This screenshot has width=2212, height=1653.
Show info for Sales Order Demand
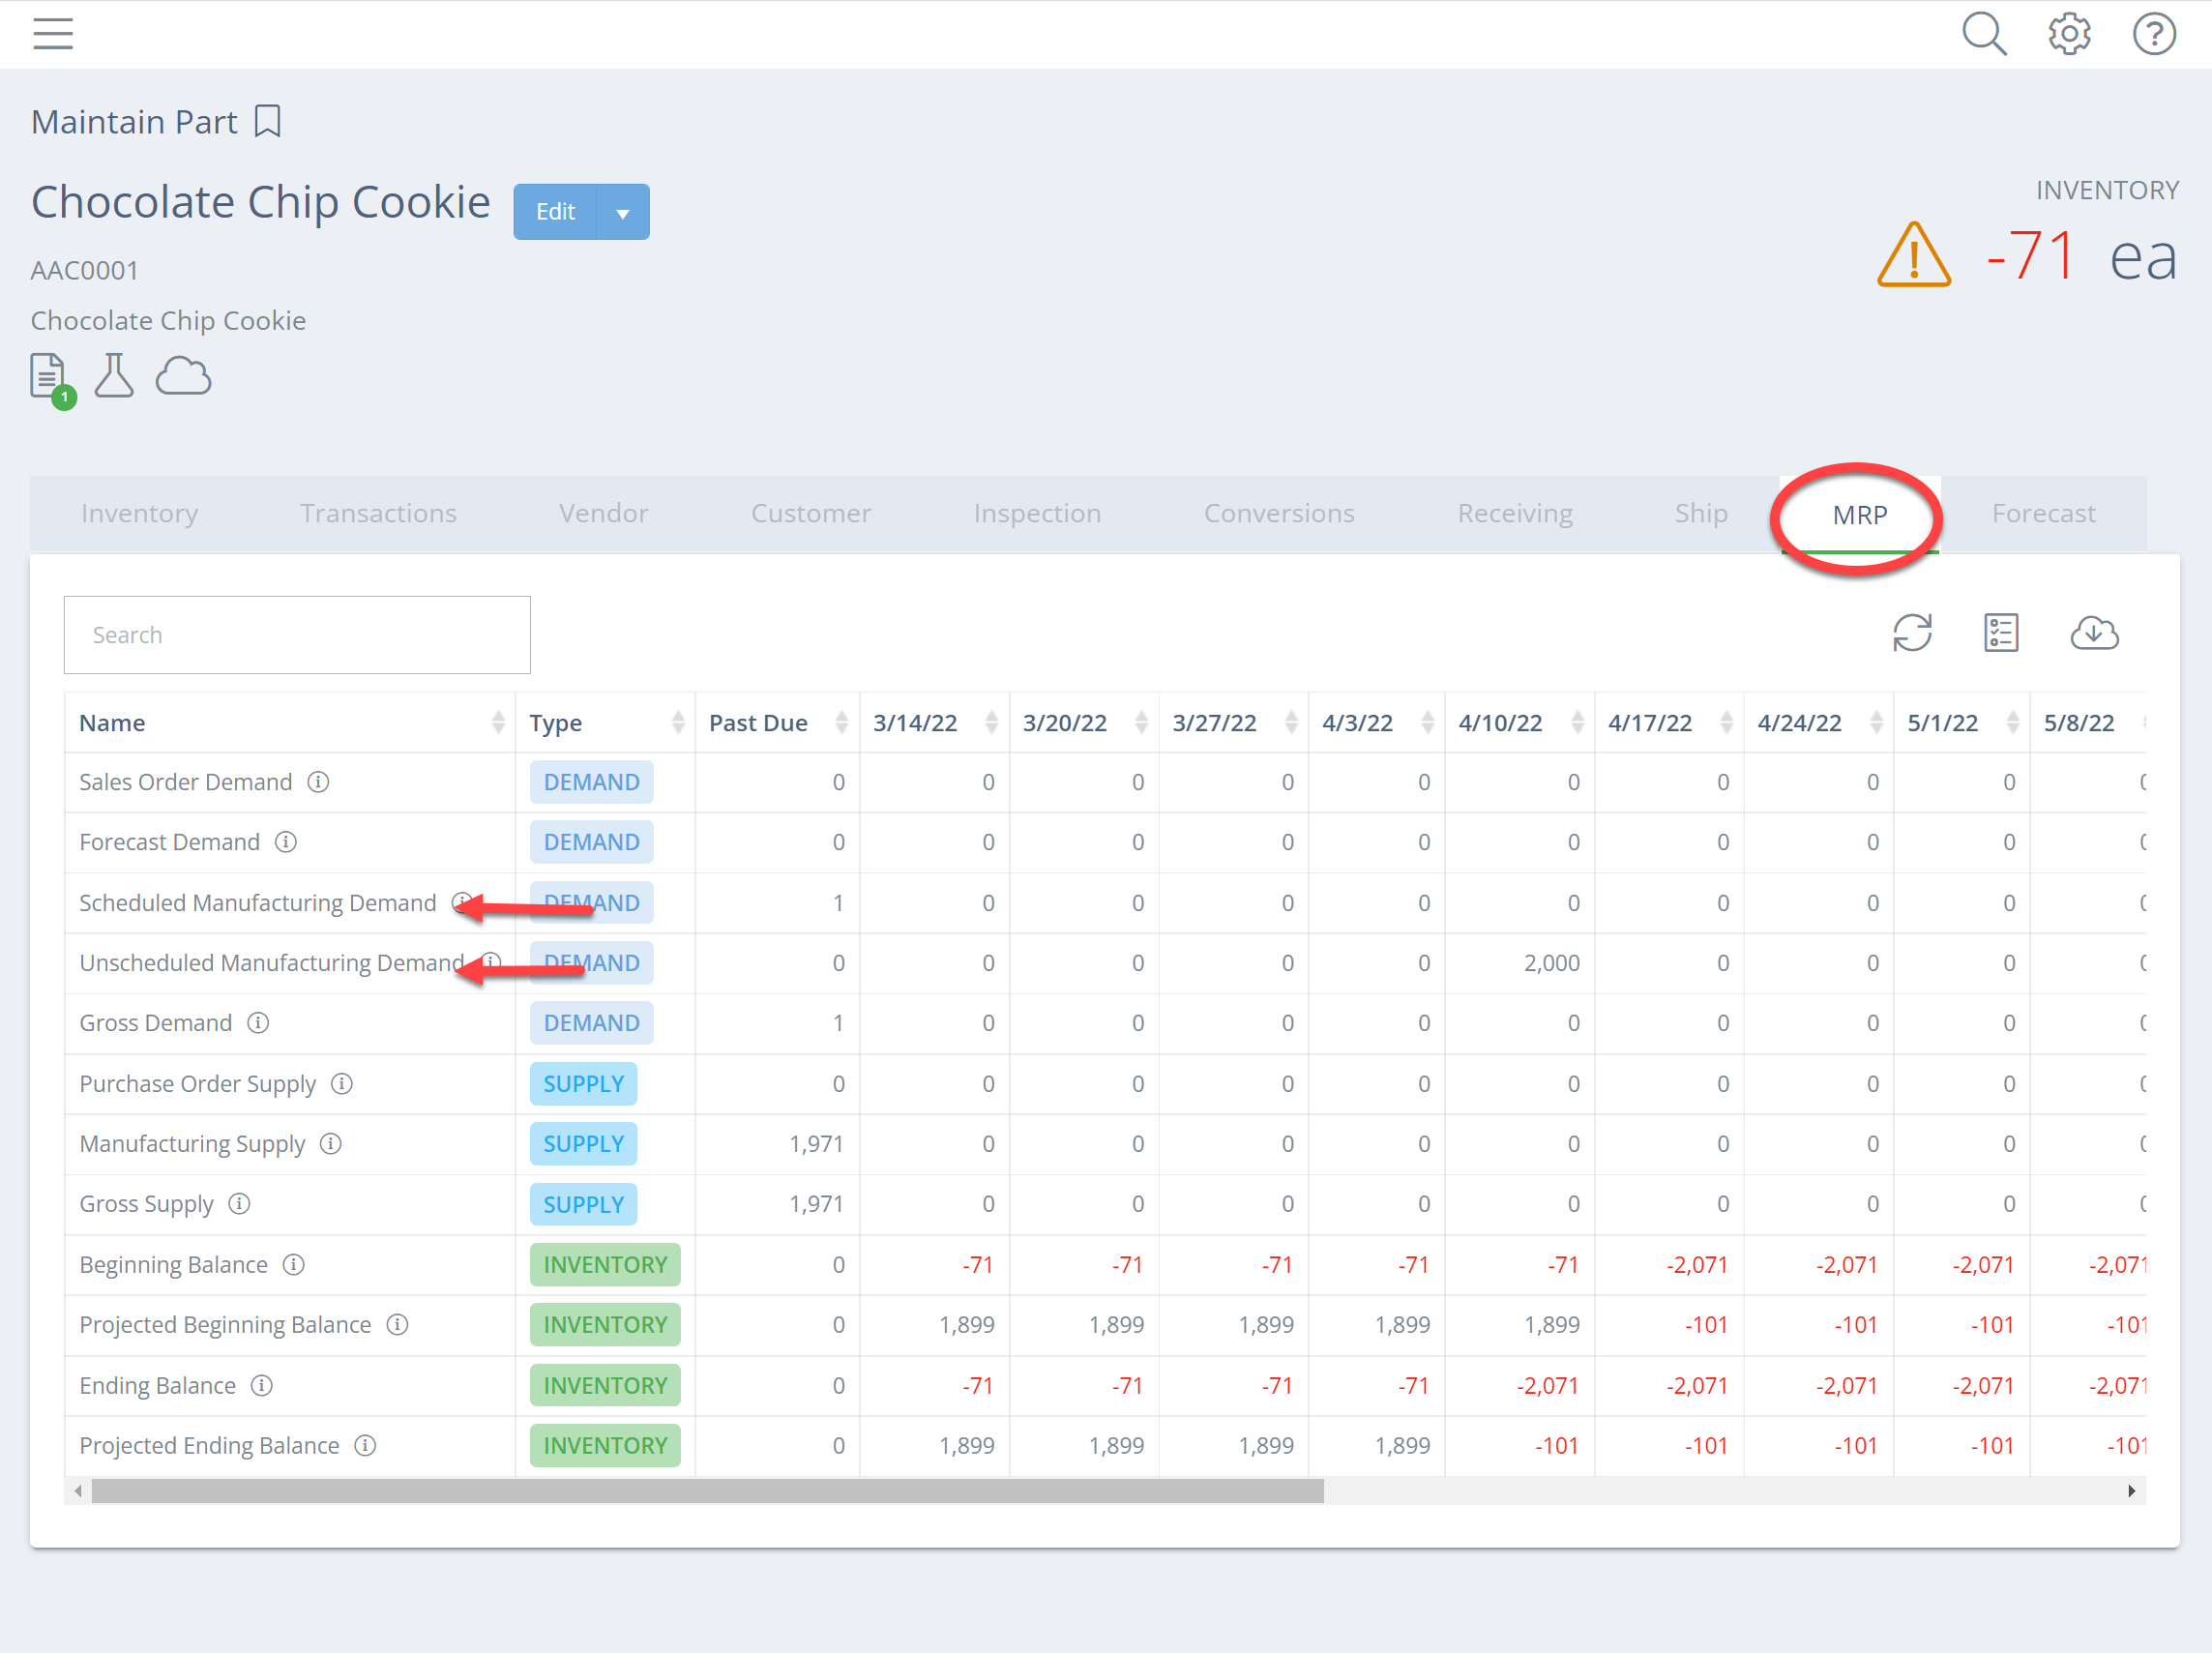click(x=318, y=782)
